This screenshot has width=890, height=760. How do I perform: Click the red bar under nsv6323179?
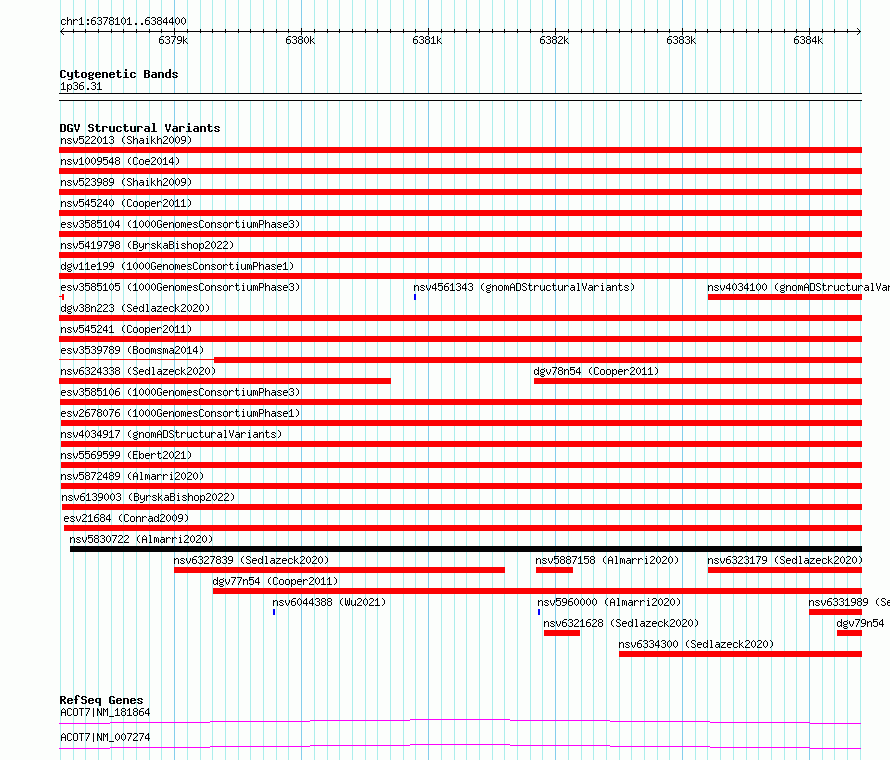pyautogui.click(x=785, y=570)
